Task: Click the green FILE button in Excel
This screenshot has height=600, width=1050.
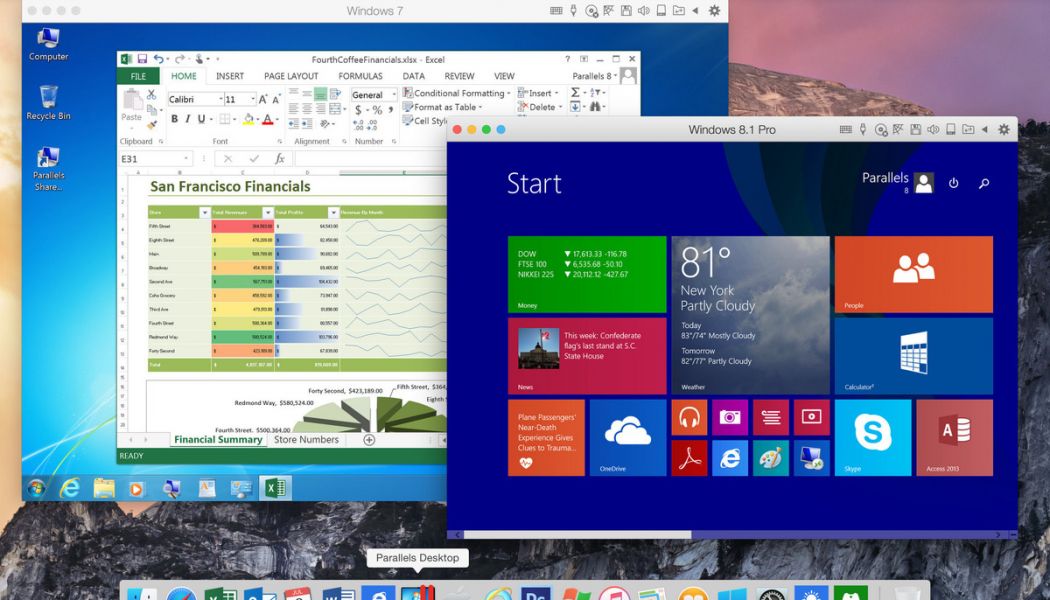Action: [x=138, y=76]
